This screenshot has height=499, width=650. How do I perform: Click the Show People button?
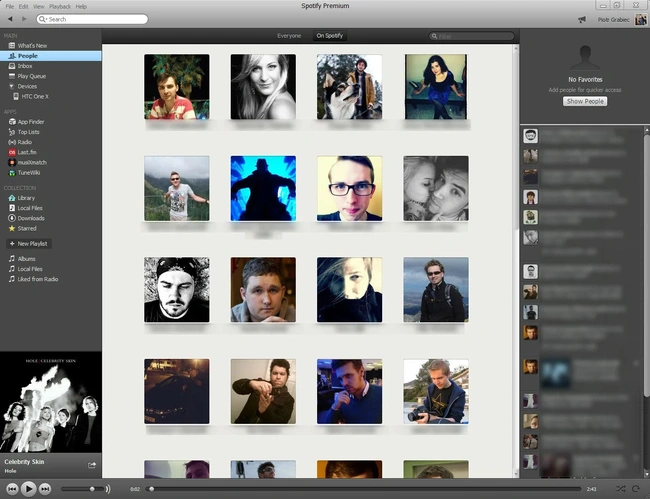tap(585, 101)
